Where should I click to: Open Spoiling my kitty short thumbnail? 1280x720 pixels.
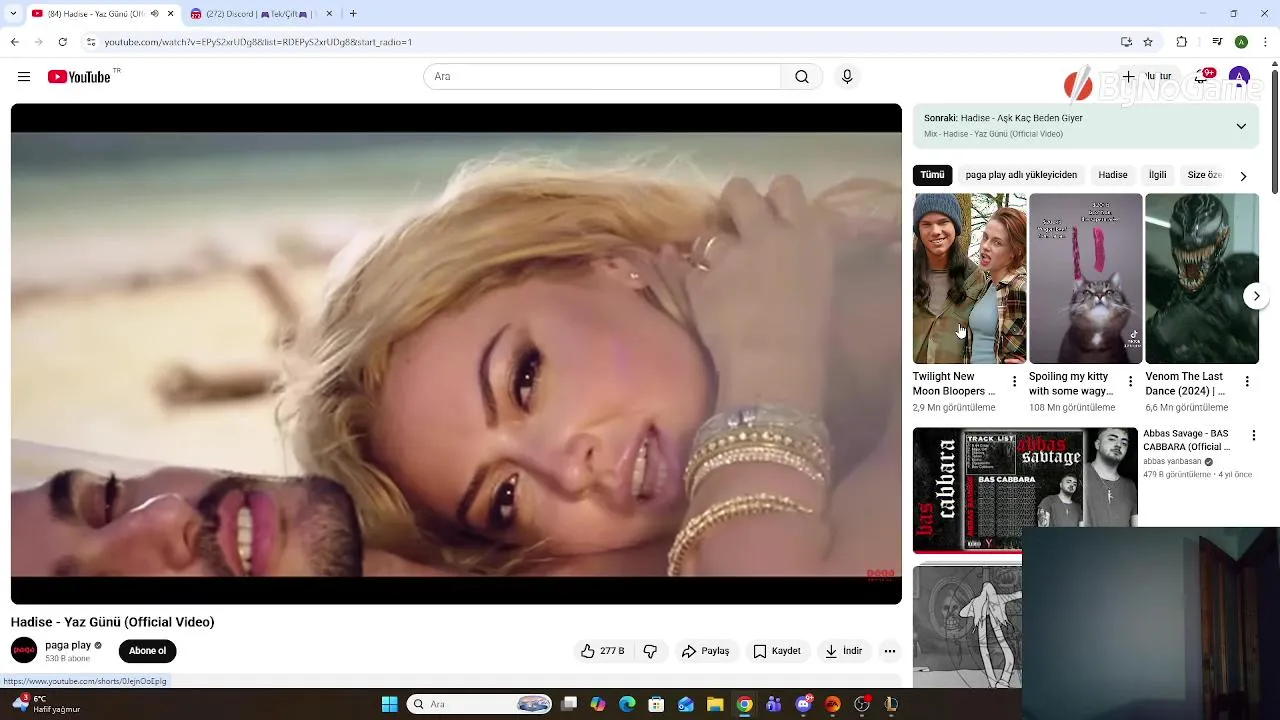coord(1085,279)
